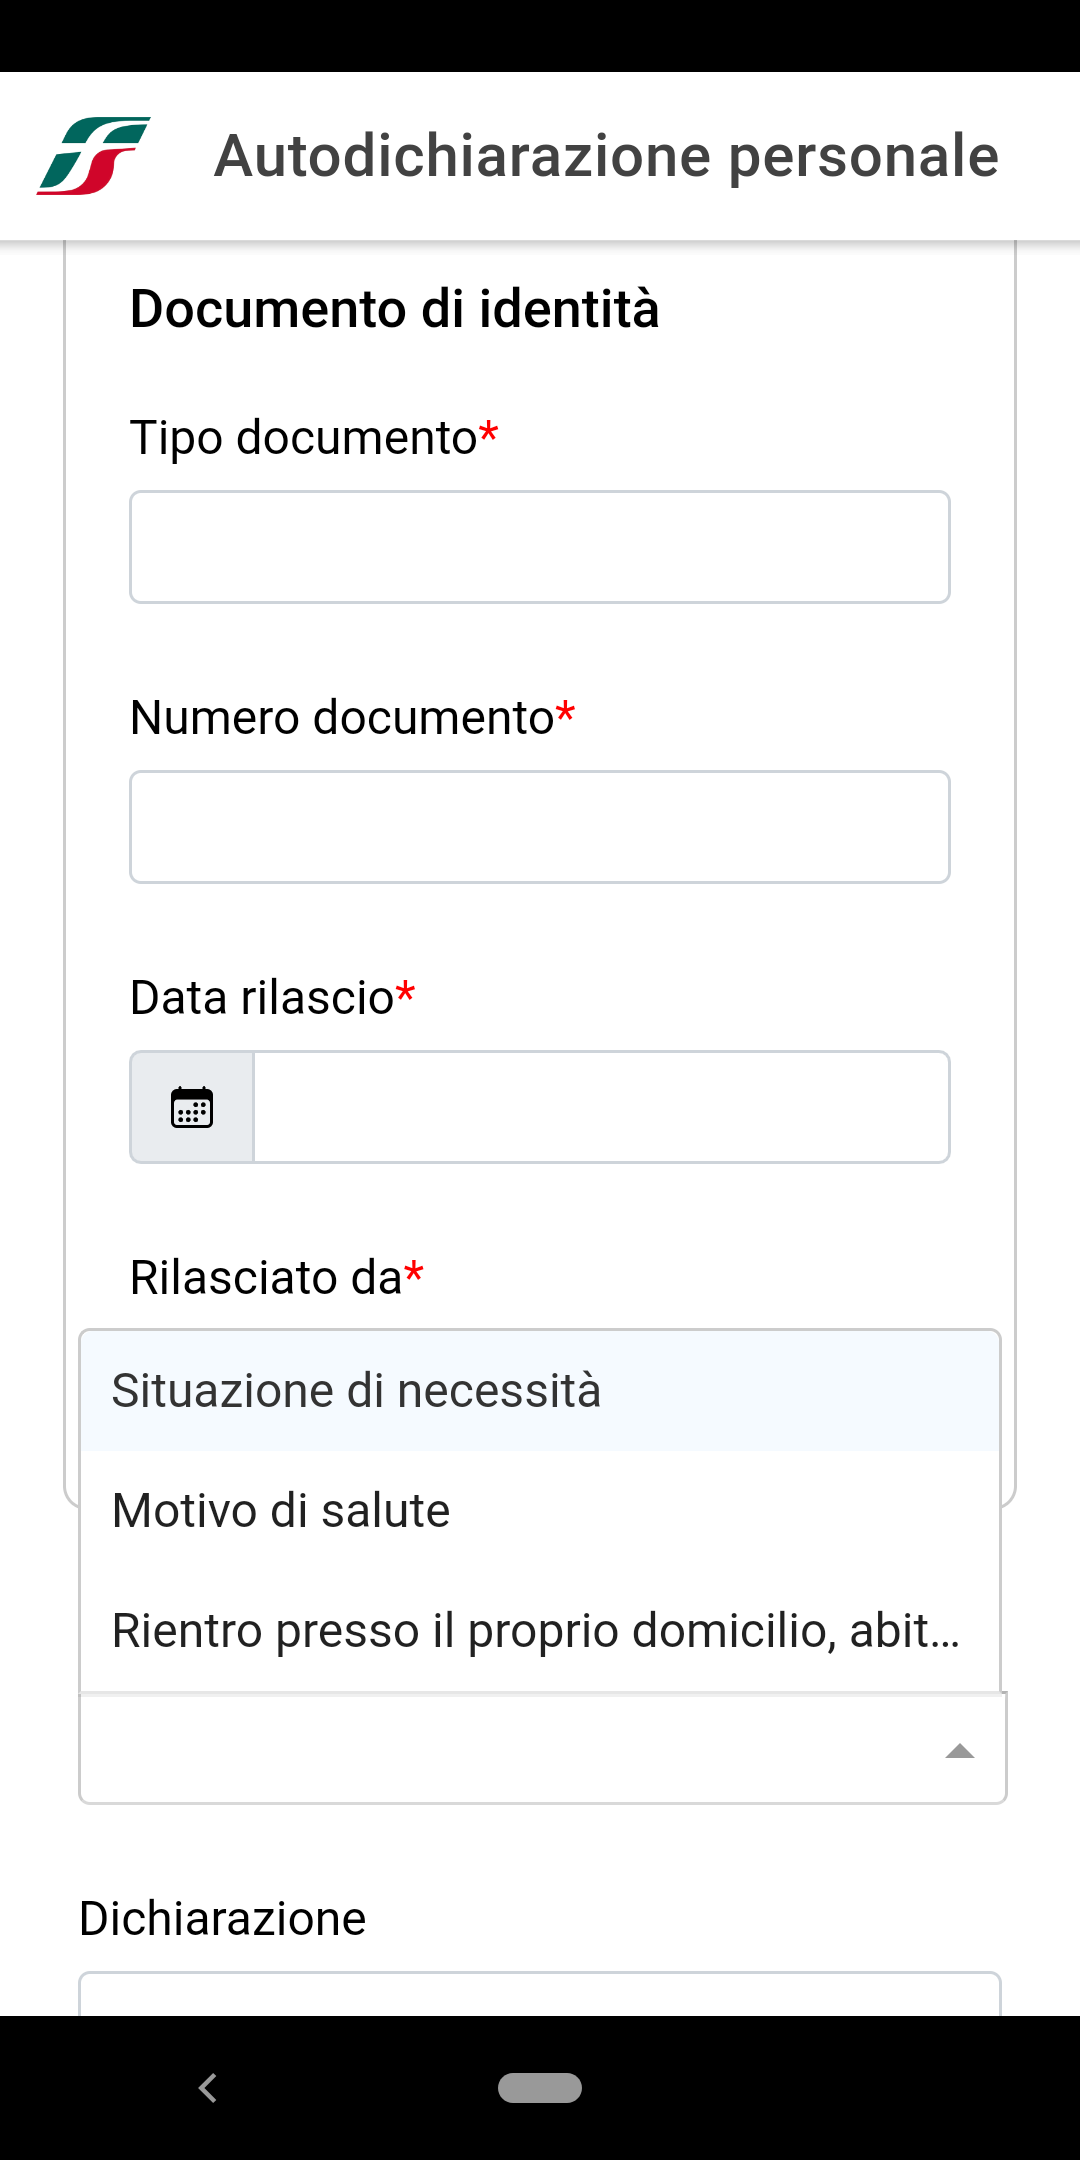
Task: Tap the 'Documento di identità' heading
Action: point(395,308)
